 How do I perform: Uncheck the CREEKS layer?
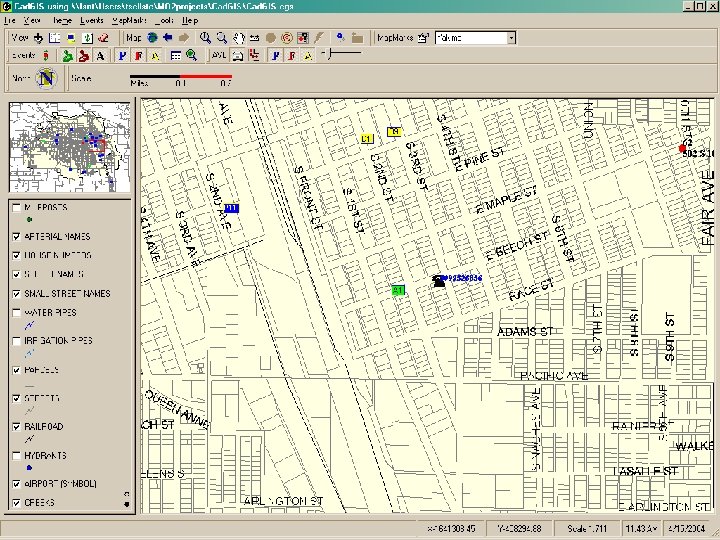click(17, 503)
